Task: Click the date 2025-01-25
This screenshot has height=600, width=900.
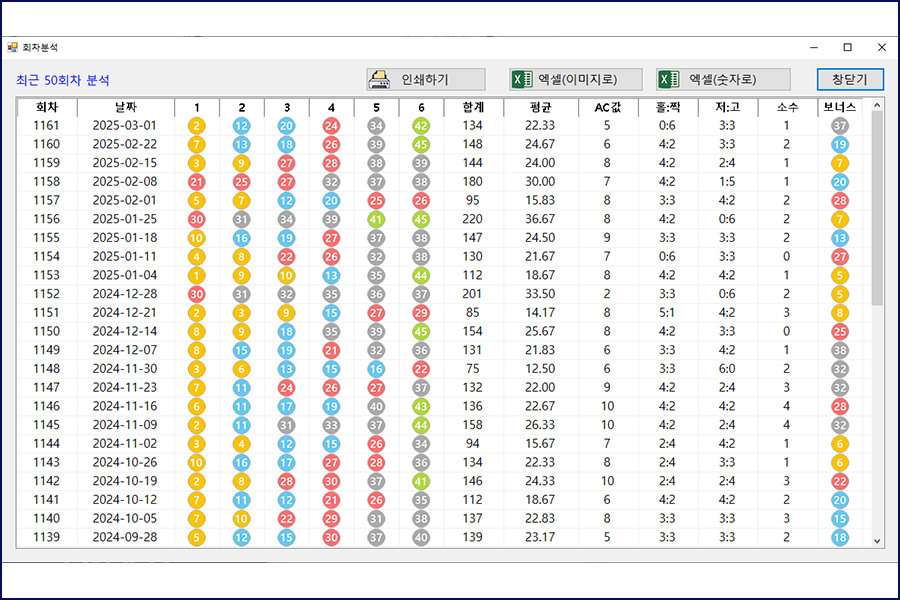Action: tap(125, 219)
